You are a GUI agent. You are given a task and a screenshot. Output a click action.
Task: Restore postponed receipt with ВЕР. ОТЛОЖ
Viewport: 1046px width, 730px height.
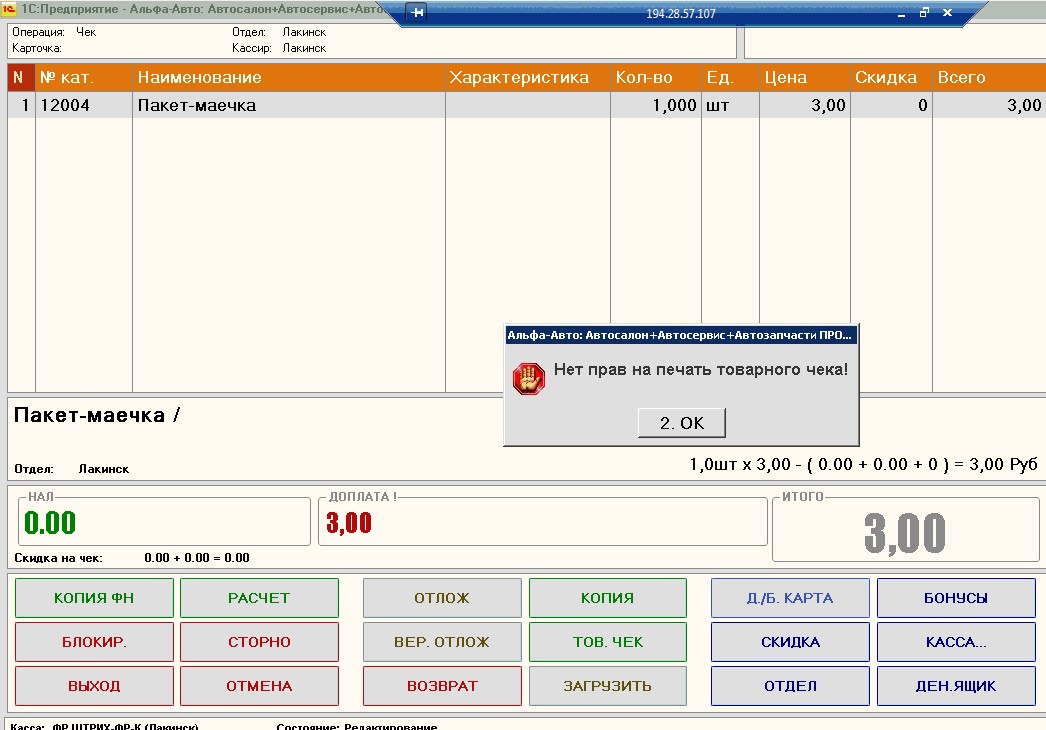442,642
